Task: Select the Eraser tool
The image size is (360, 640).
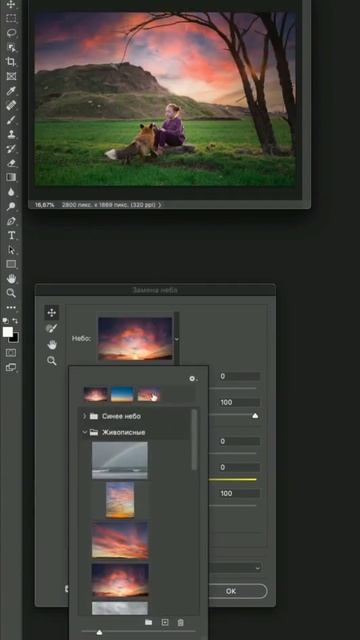Action: pos(11,163)
